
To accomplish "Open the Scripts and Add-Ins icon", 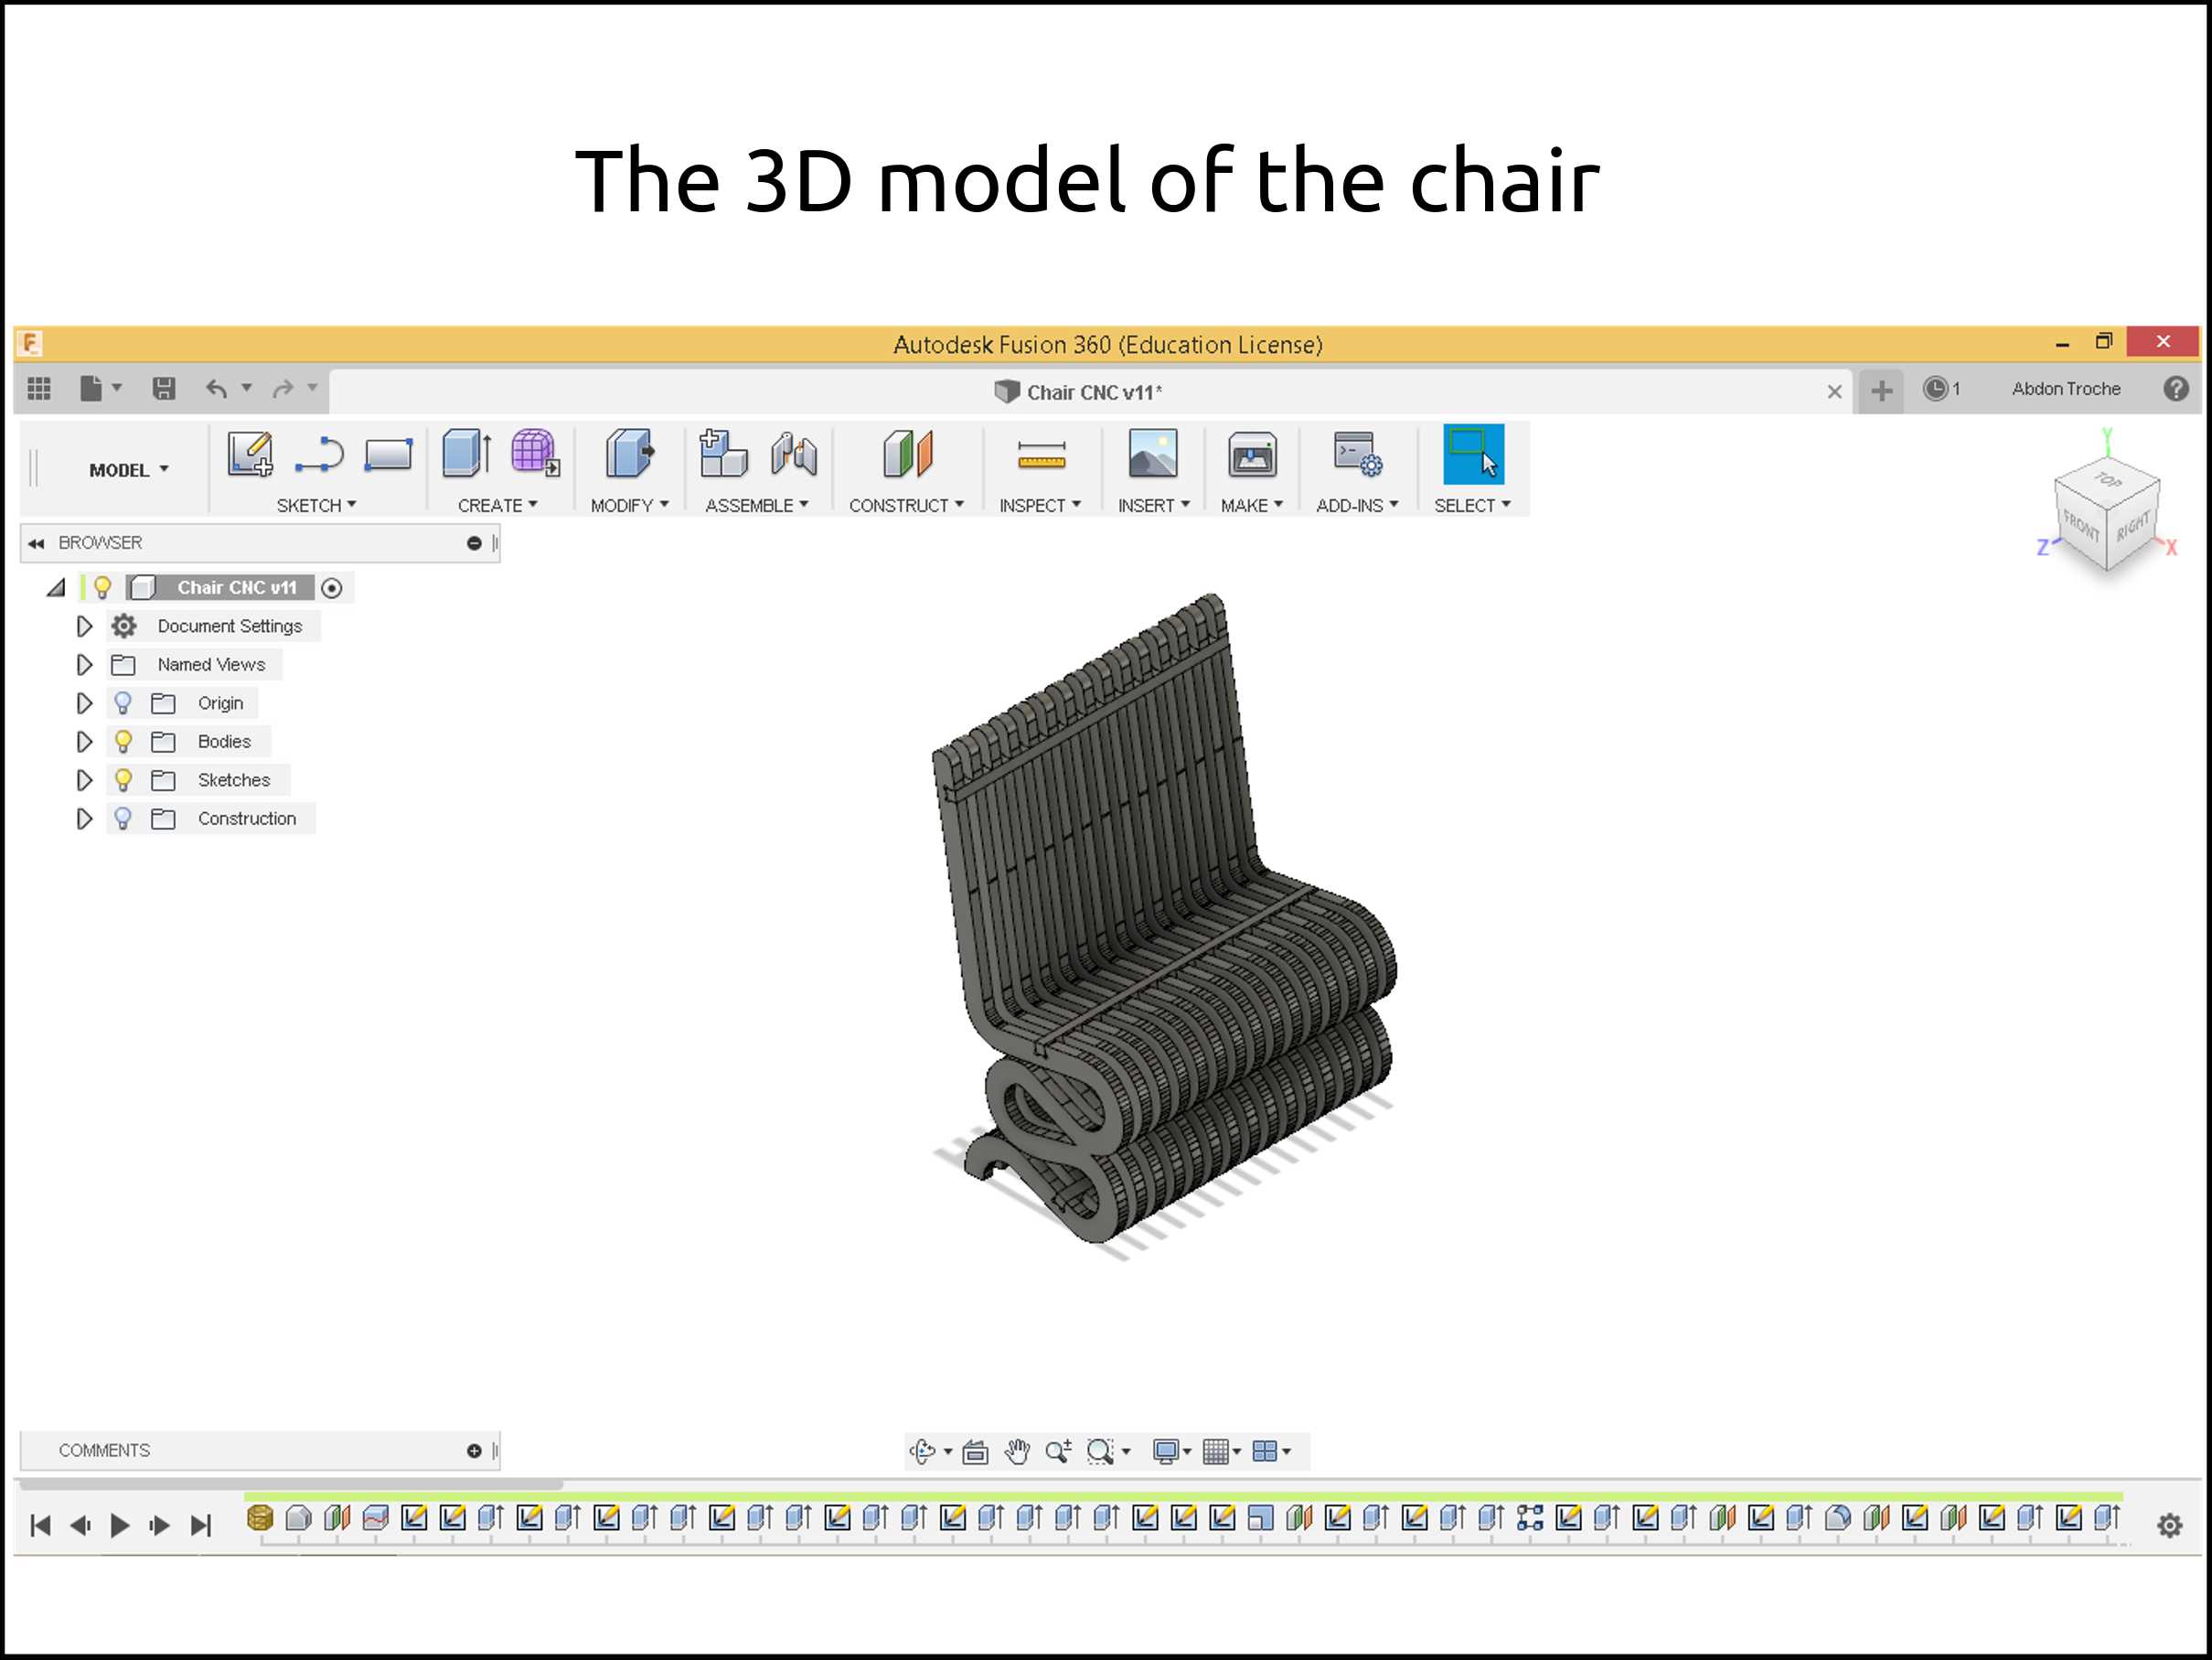I will (x=1358, y=454).
